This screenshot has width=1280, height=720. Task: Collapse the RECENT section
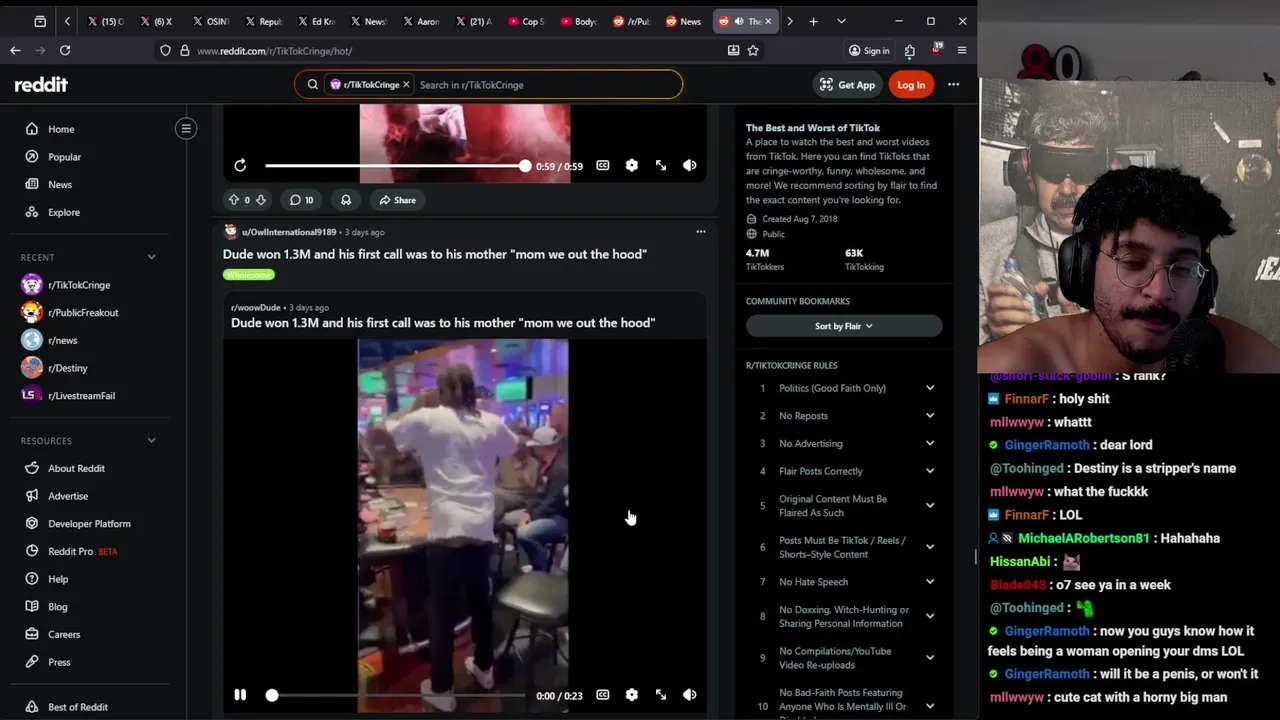pyautogui.click(x=151, y=257)
